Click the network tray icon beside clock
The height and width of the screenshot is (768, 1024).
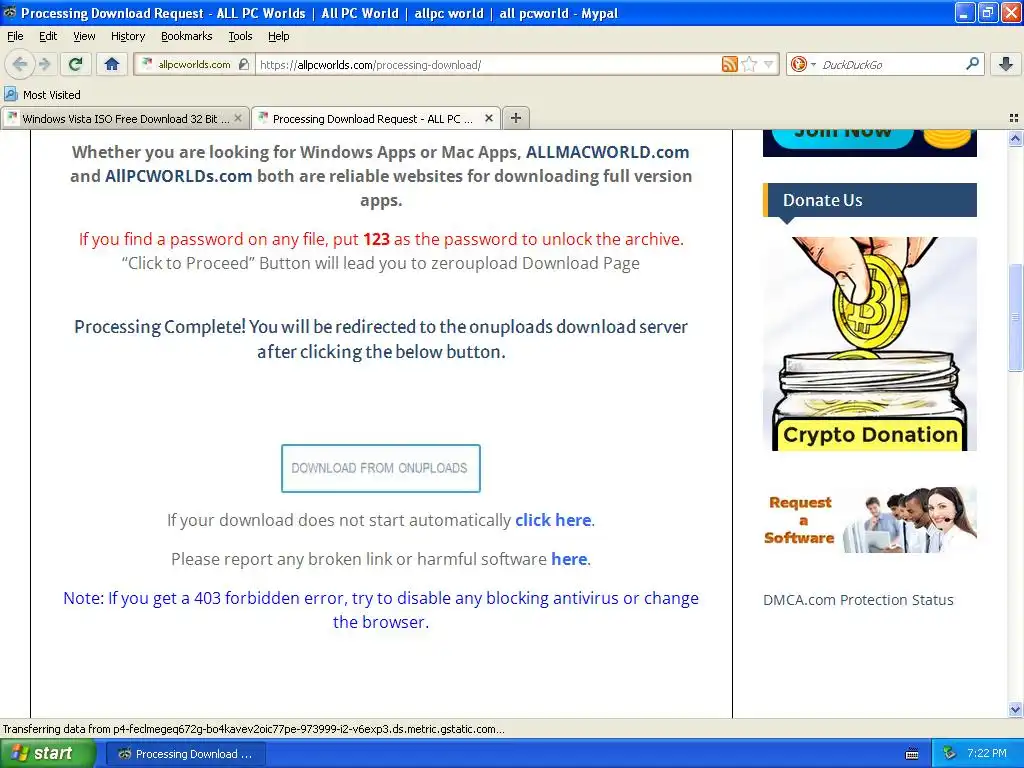[950, 754]
